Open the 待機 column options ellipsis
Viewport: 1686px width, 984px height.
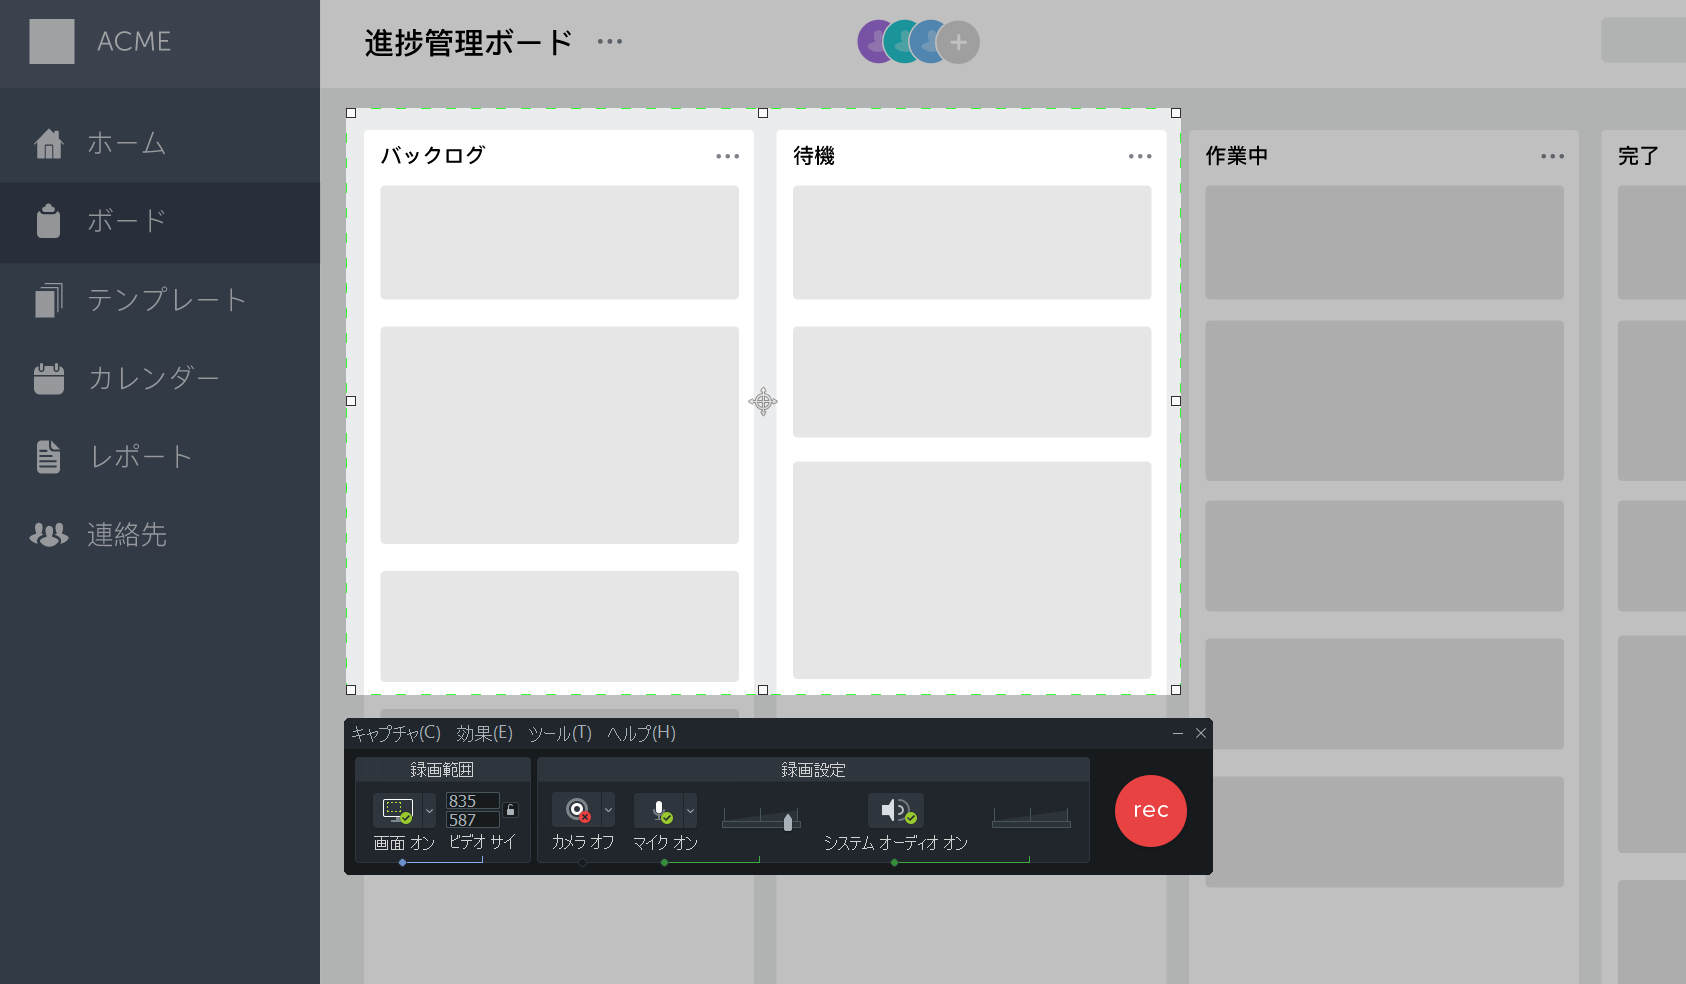click(x=1140, y=156)
